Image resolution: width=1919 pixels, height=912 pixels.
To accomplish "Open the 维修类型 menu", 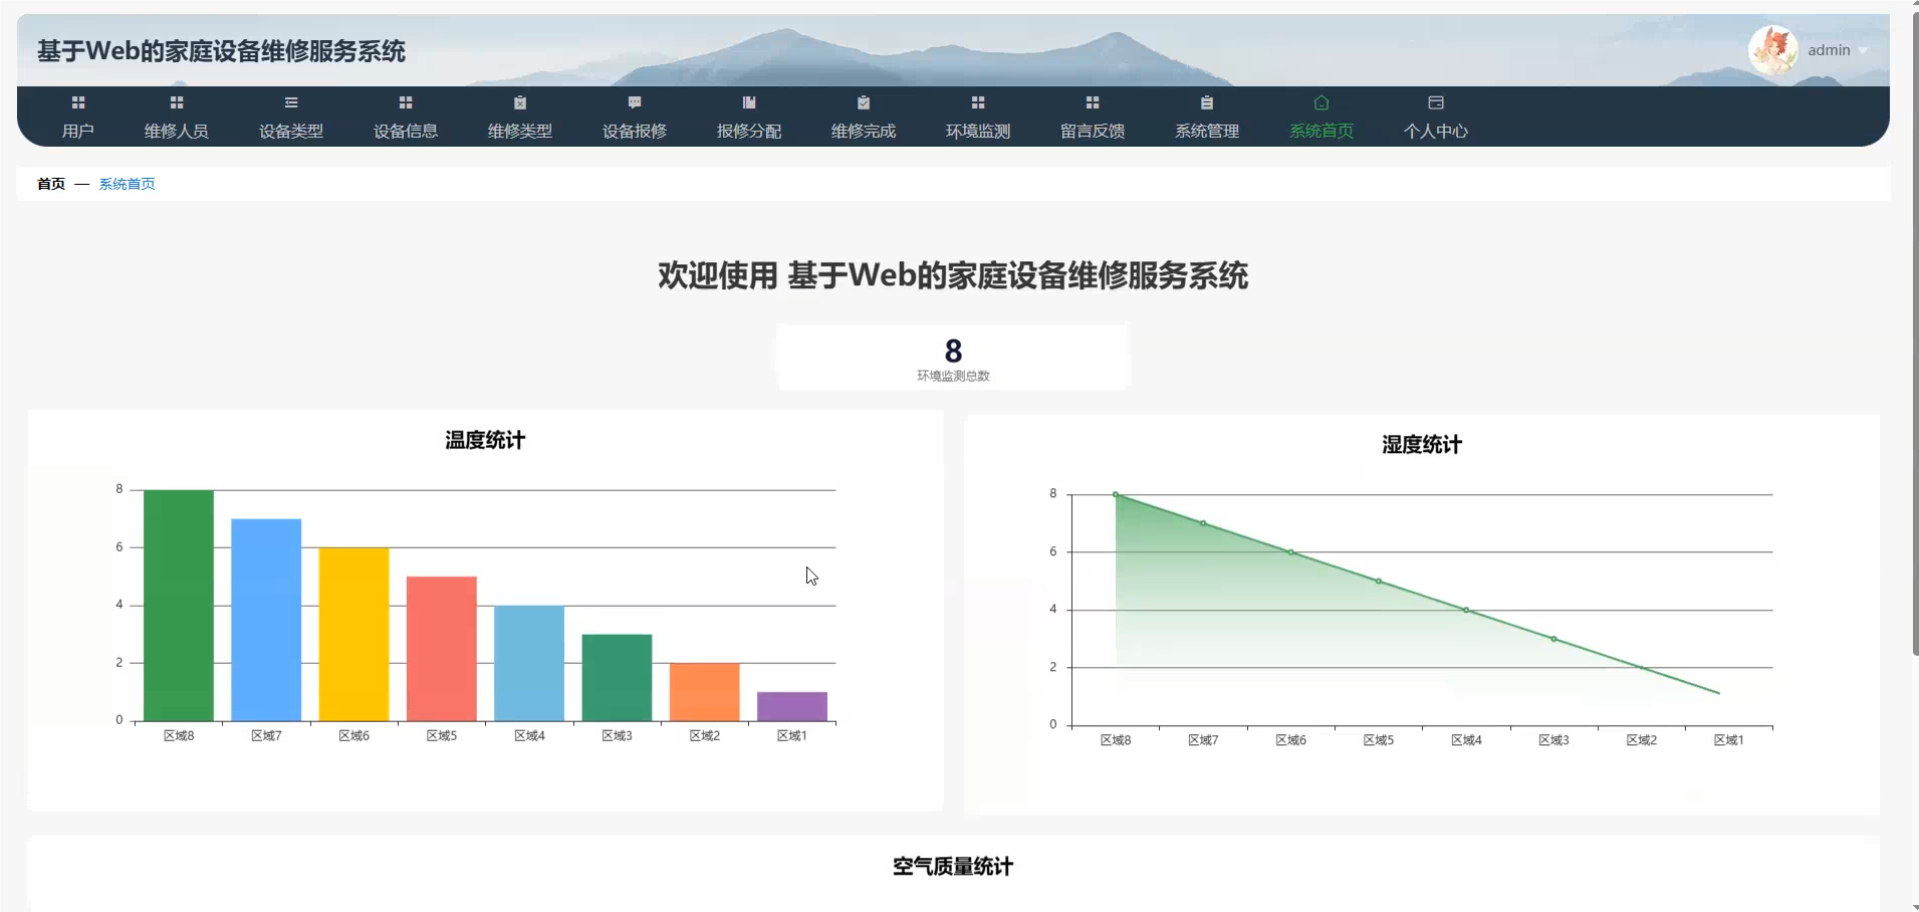I will (520, 131).
